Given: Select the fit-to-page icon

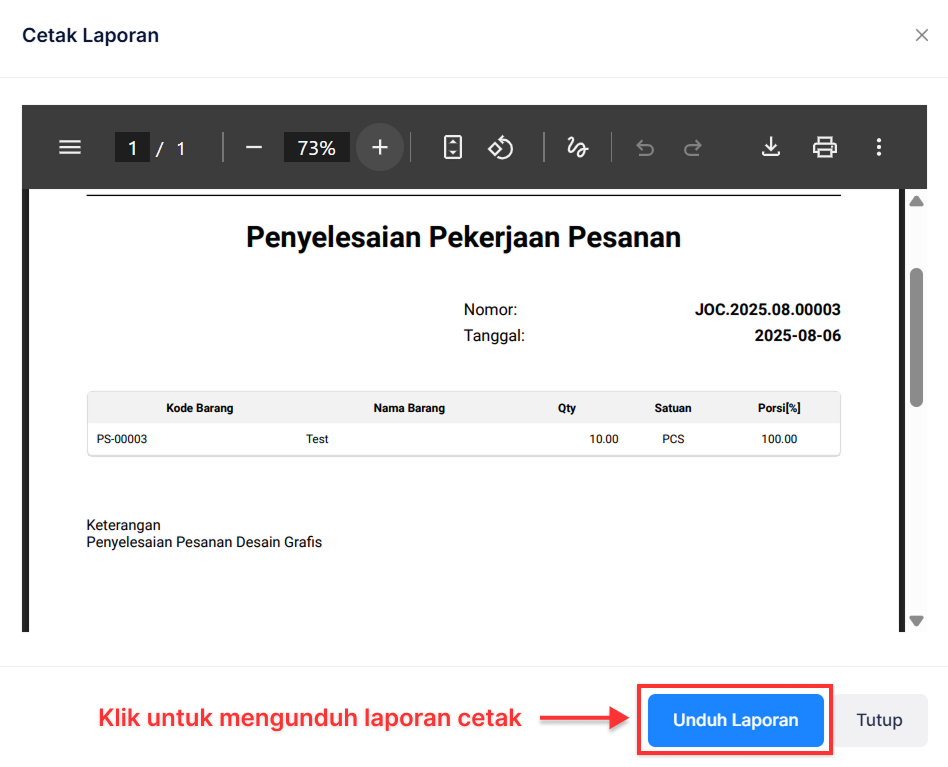Looking at the screenshot, I should coord(452,147).
